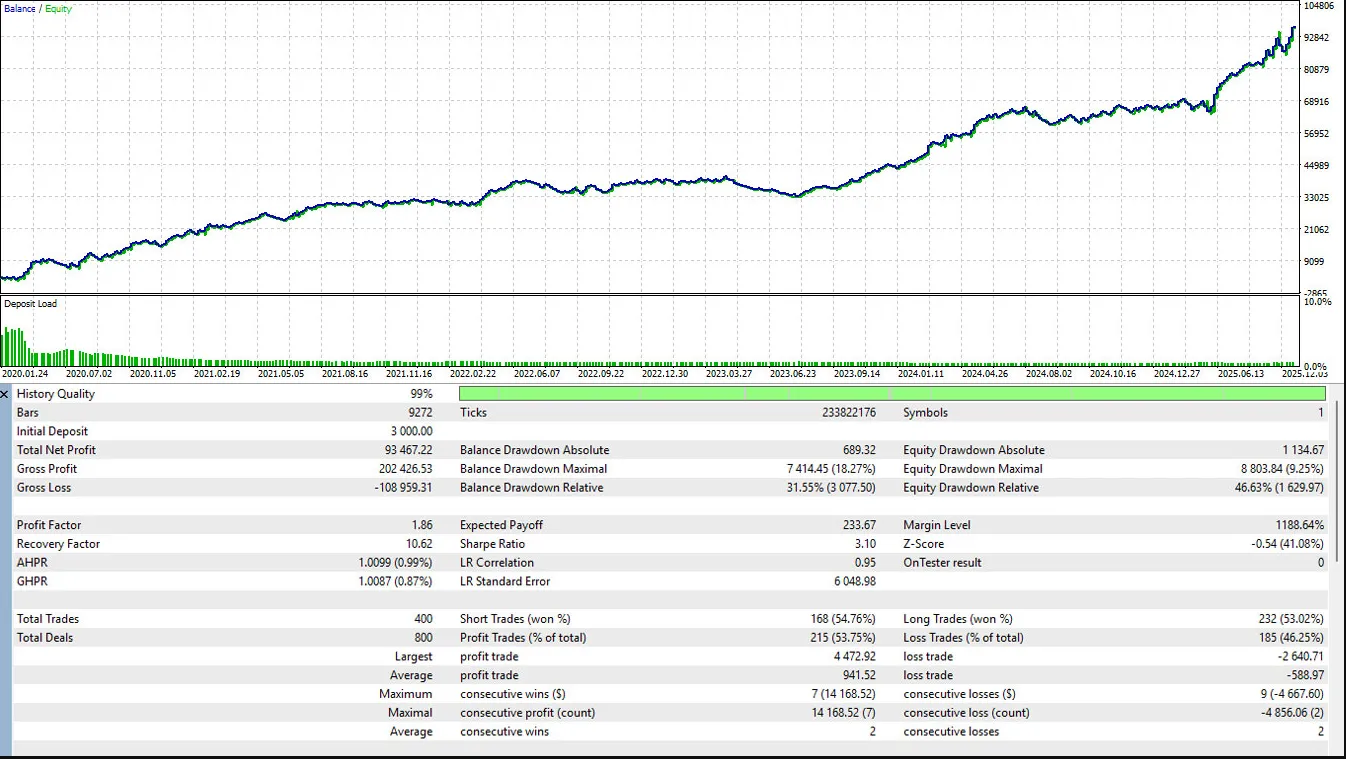Select the History Quality 99% value
This screenshot has height=759, width=1346.
421,394
